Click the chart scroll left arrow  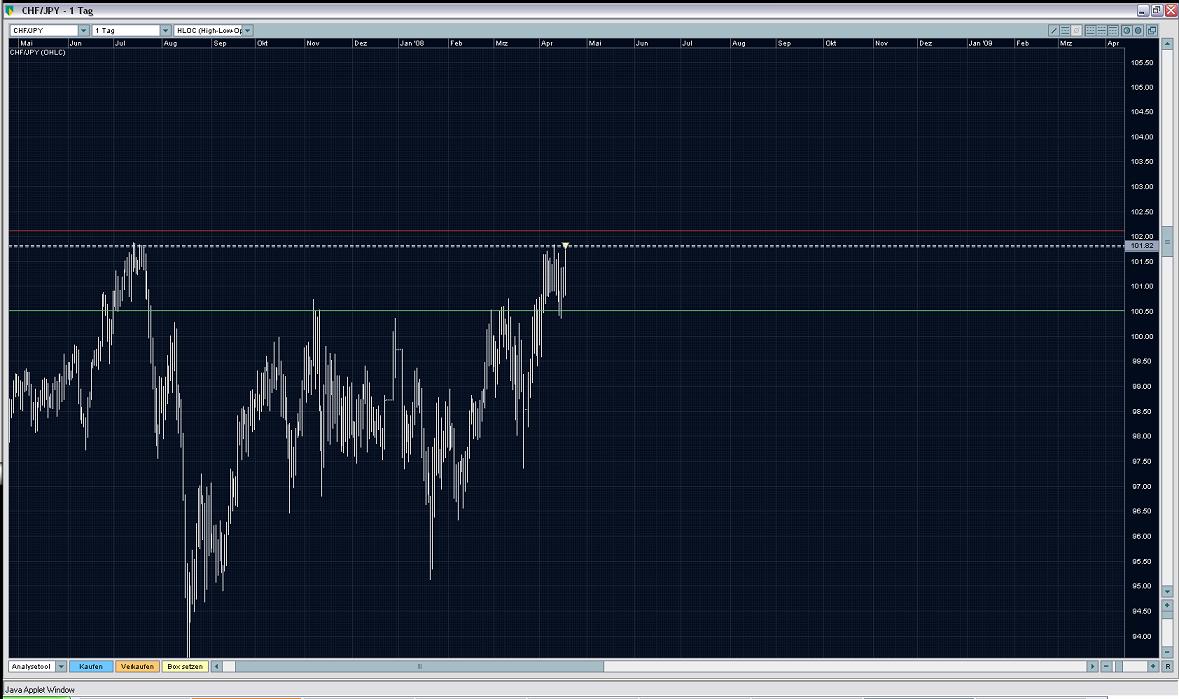click(217, 666)
